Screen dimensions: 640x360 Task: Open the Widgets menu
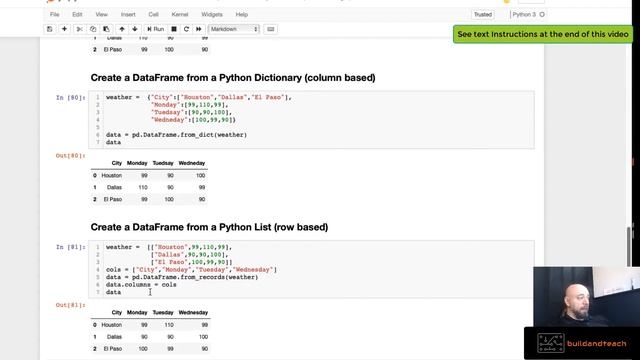[212, 14]
